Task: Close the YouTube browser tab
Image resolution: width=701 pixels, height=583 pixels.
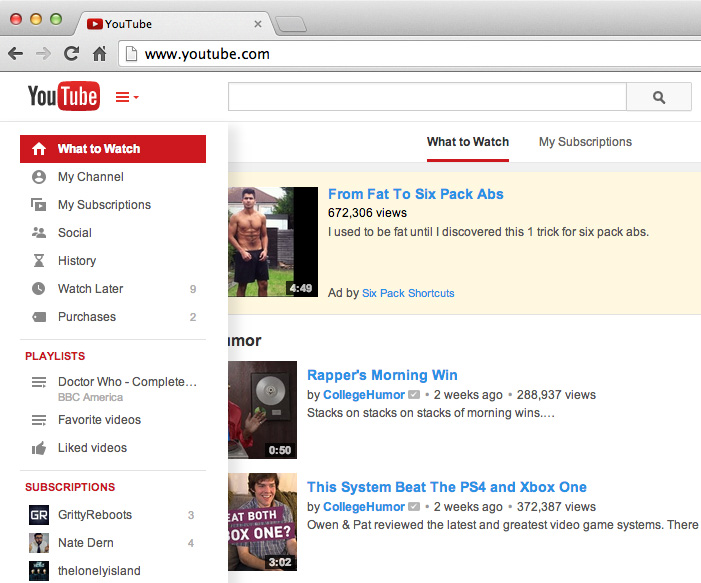Action: coord(258,24)
